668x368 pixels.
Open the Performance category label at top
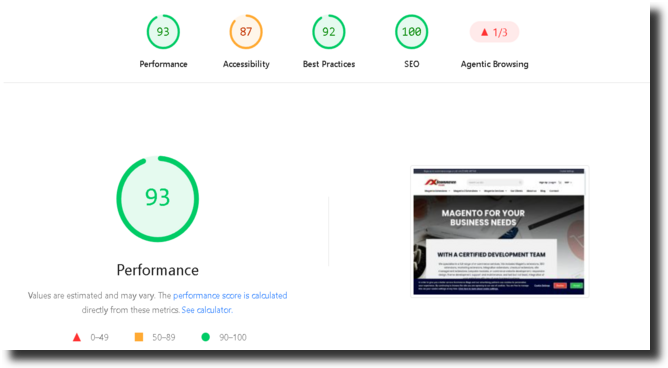pos(163,64)
